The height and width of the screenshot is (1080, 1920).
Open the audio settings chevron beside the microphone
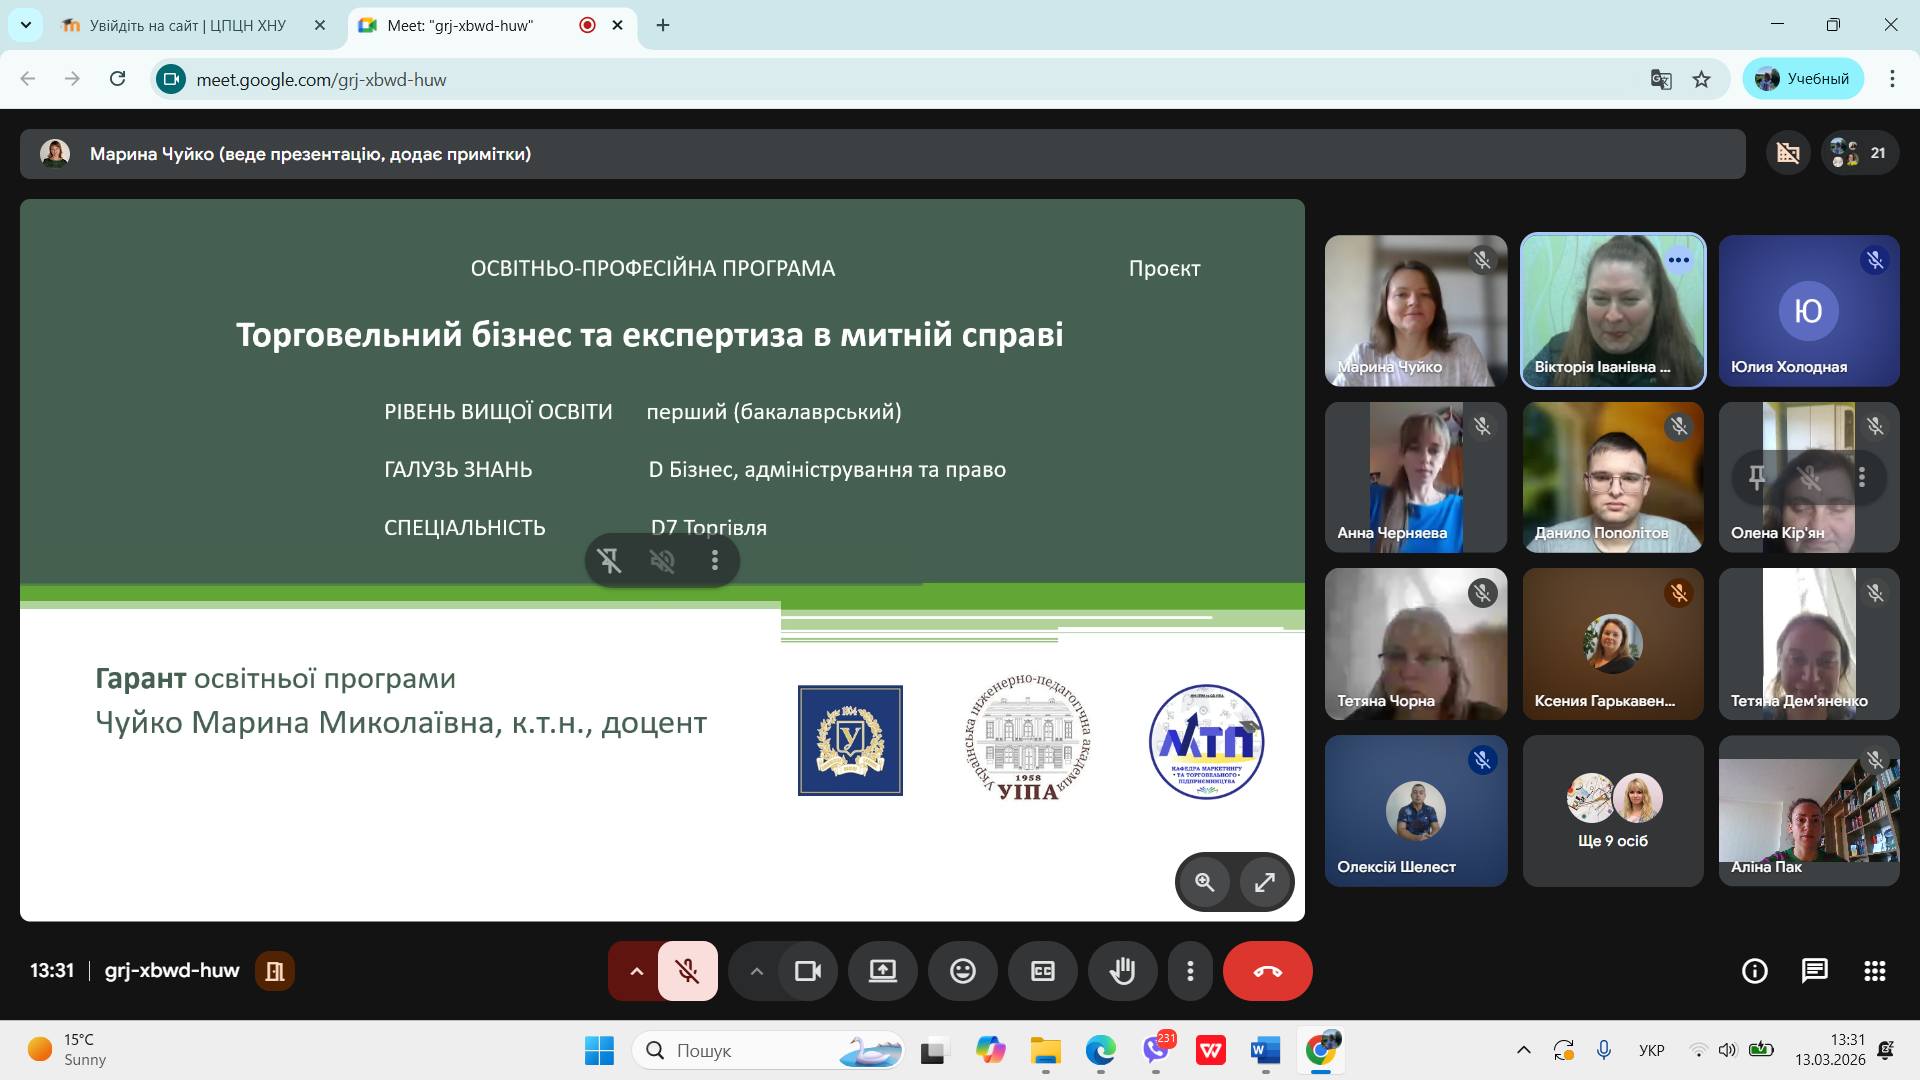tap(636, 971)
